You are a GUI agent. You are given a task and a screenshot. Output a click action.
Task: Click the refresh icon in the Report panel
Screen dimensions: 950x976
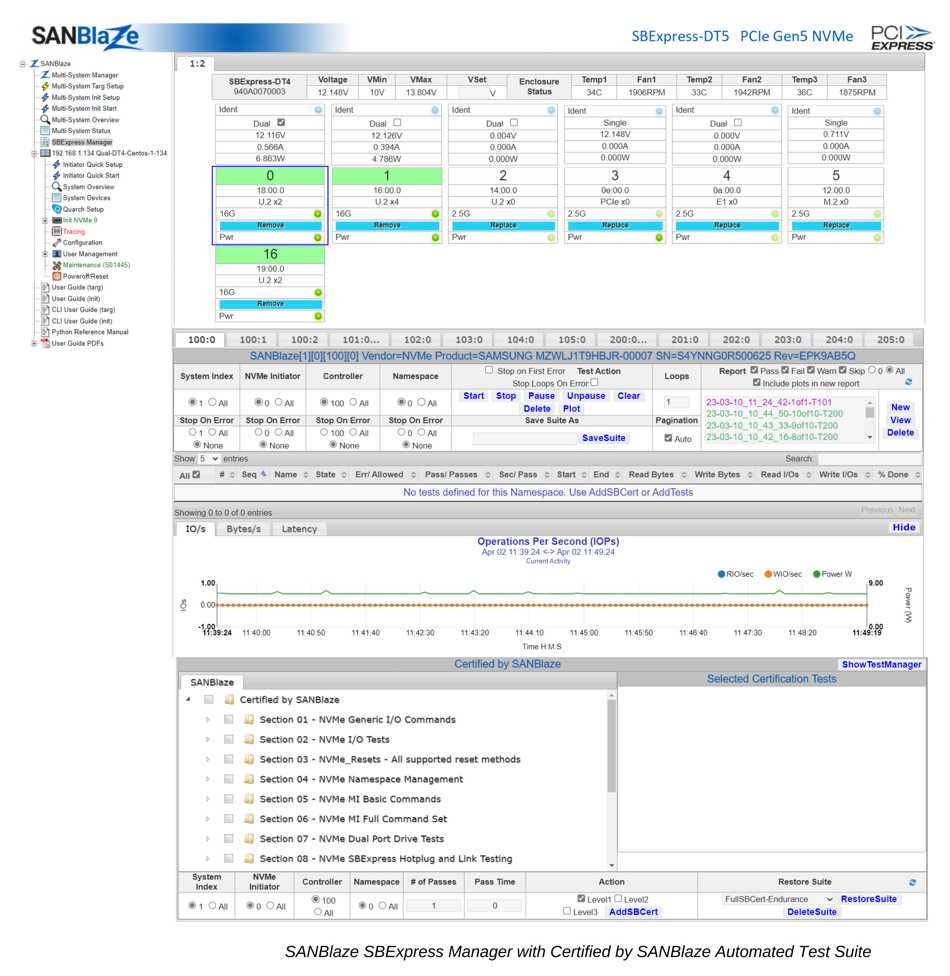click(x=908, y=382)
